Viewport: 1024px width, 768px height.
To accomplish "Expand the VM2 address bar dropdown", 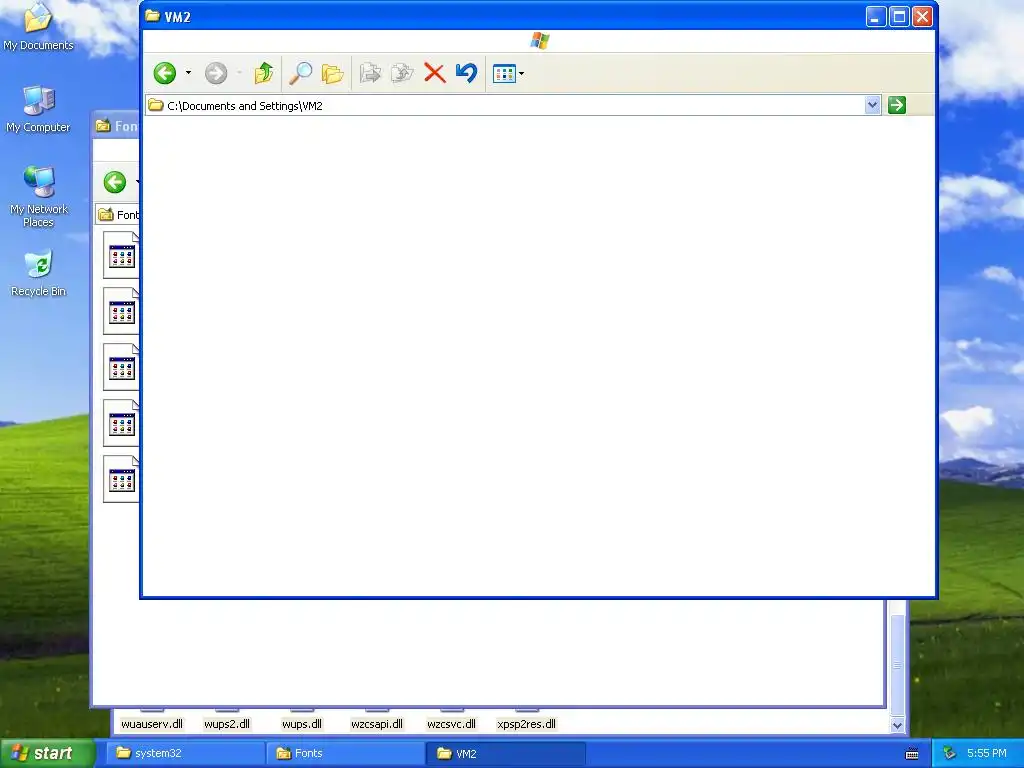I will pyautogui.click(x=872, y=105).
